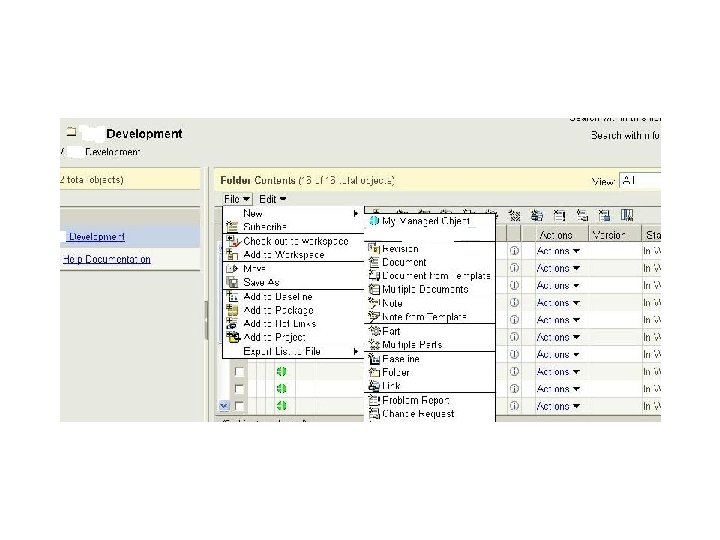This screenshot has width=720, height=540.
Task: Click Subscribe in the File menu
Action: [x=265, y=227]
